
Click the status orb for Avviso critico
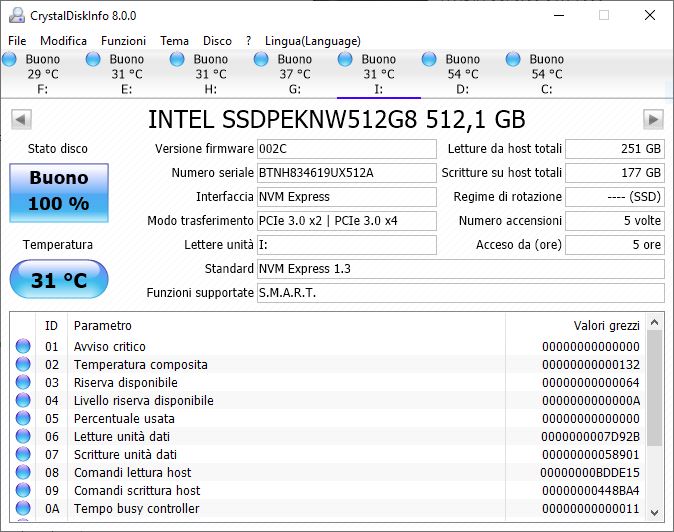[x=23, y=346]
